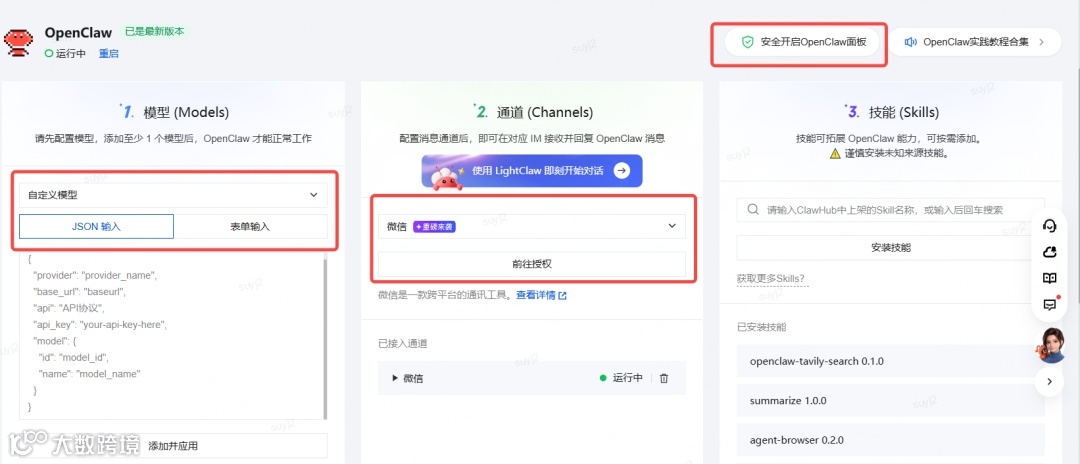1080x464 pixels.
Task: Click the JSON editor vertical scrollbar
Action: (325, 337)
